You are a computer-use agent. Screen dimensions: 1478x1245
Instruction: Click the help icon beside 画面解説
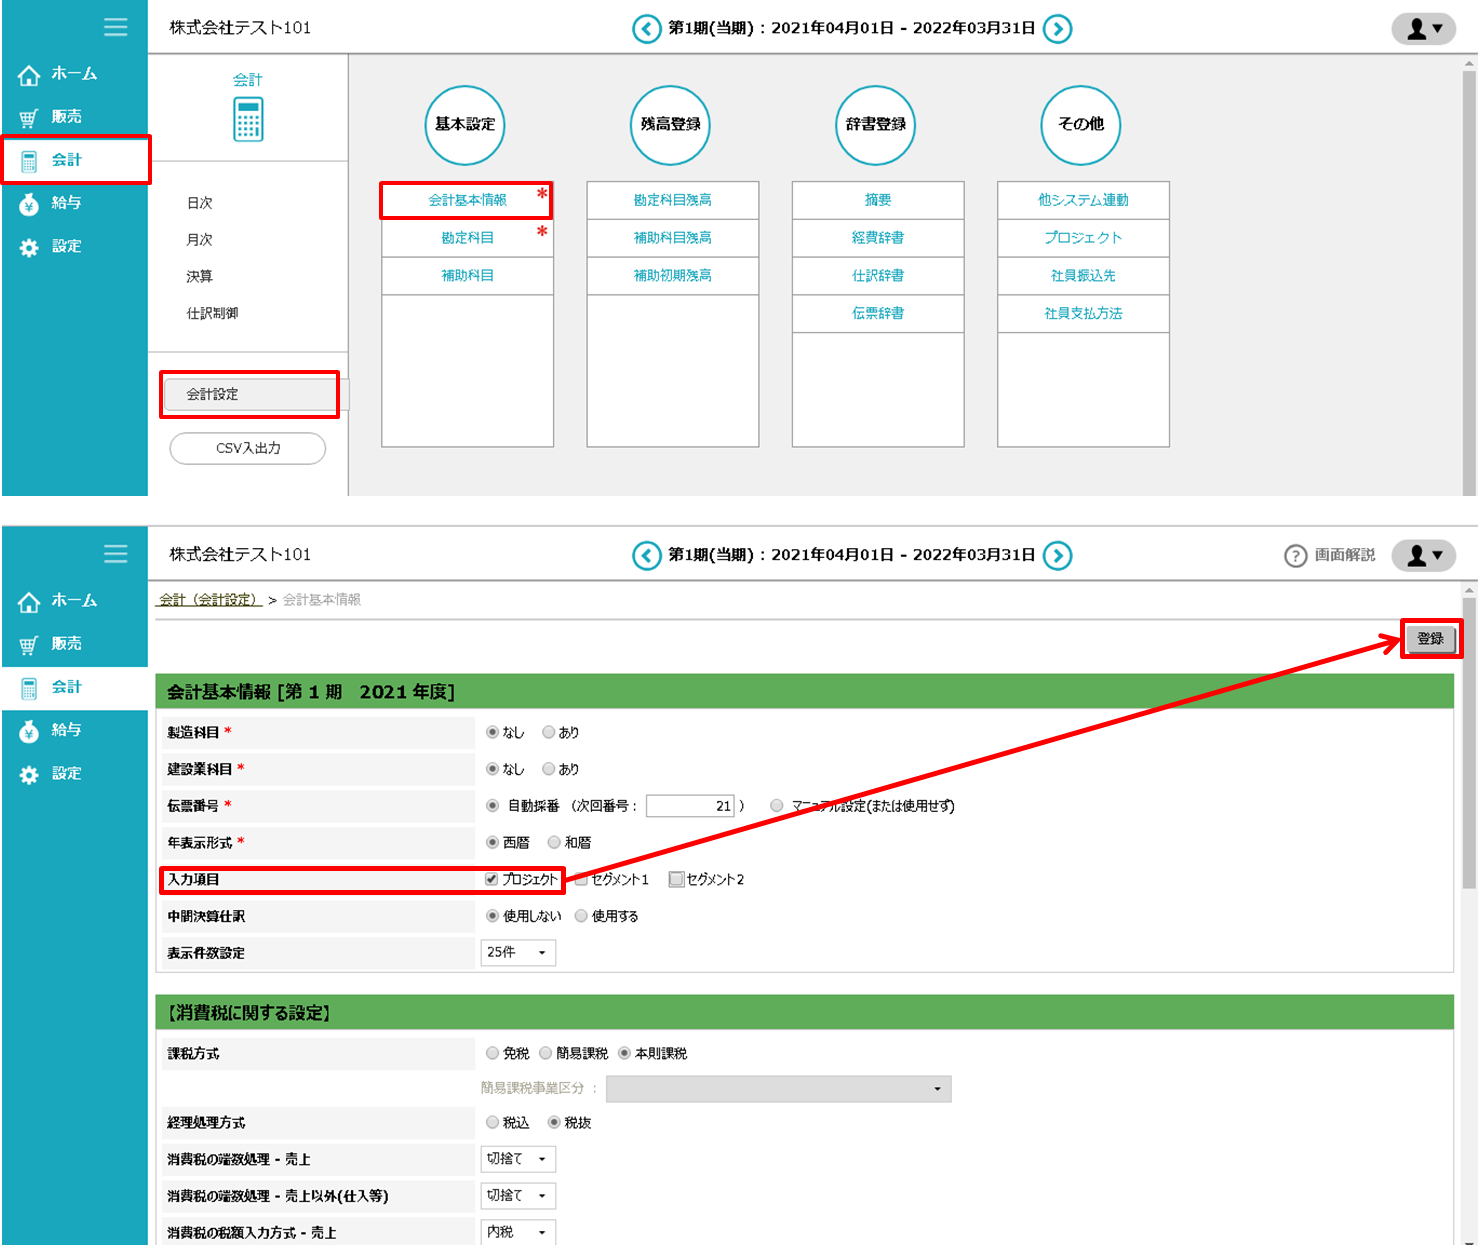click(1295, 556)
